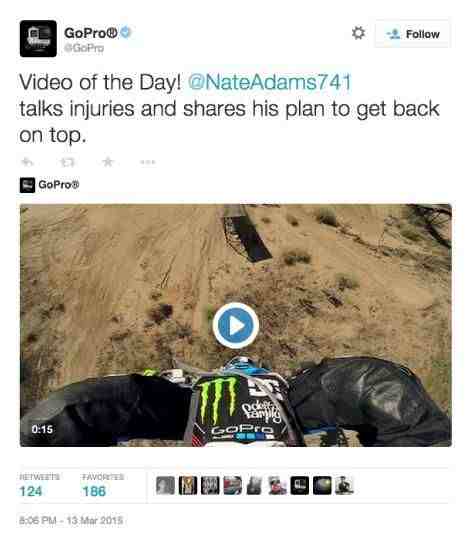Viewport: 470px width, 534px height.
Task: Open the black GoPro-logo avatar in row
Action: click(x=300, y=485)
